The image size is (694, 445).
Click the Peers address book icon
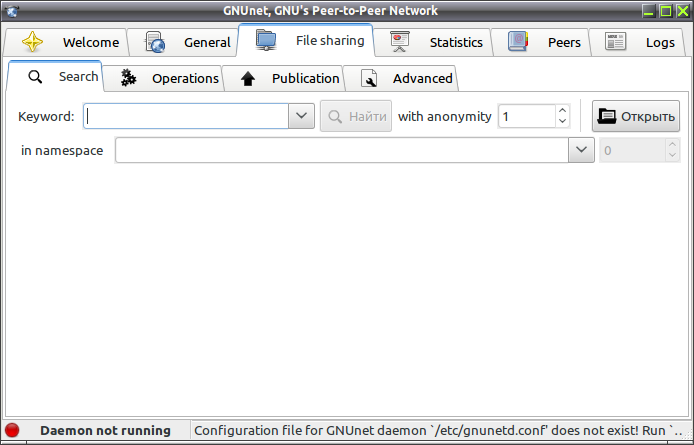pos(518,42)
